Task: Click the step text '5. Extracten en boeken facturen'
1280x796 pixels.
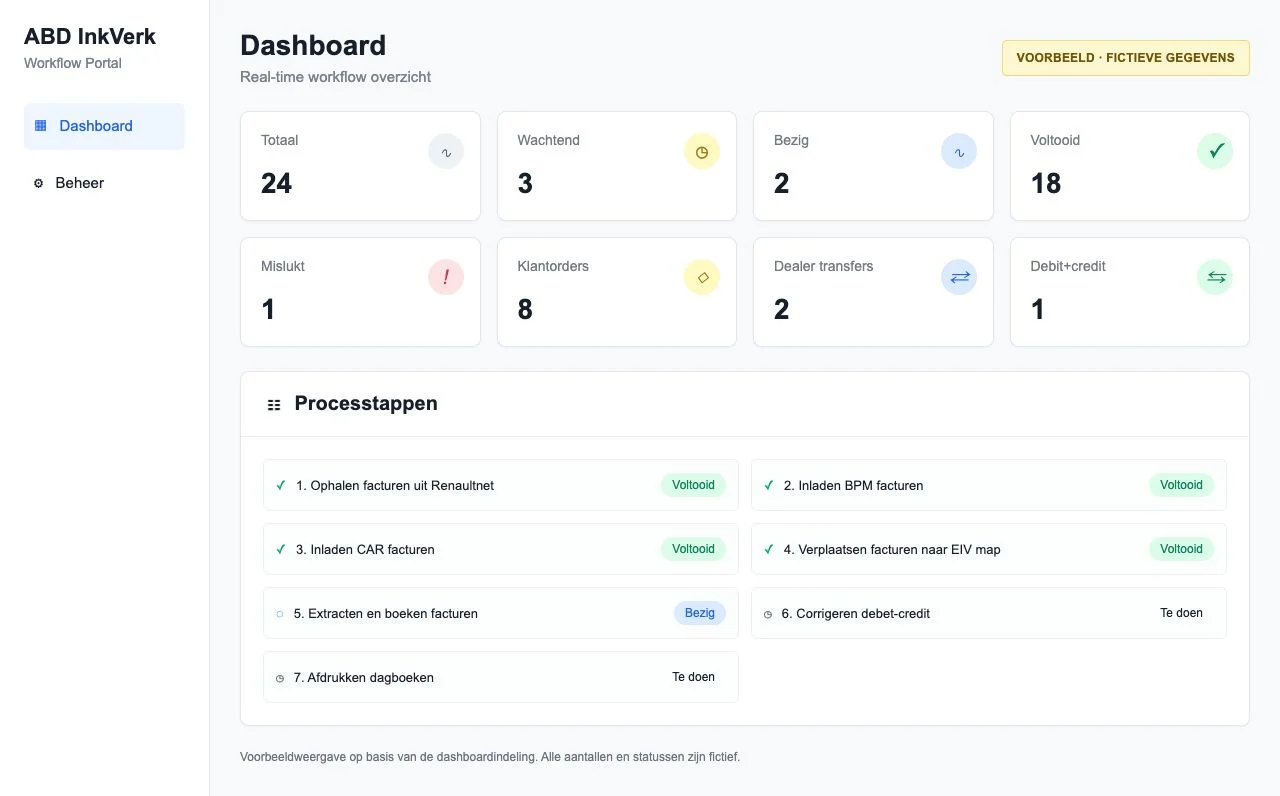Action: point(386,614)
